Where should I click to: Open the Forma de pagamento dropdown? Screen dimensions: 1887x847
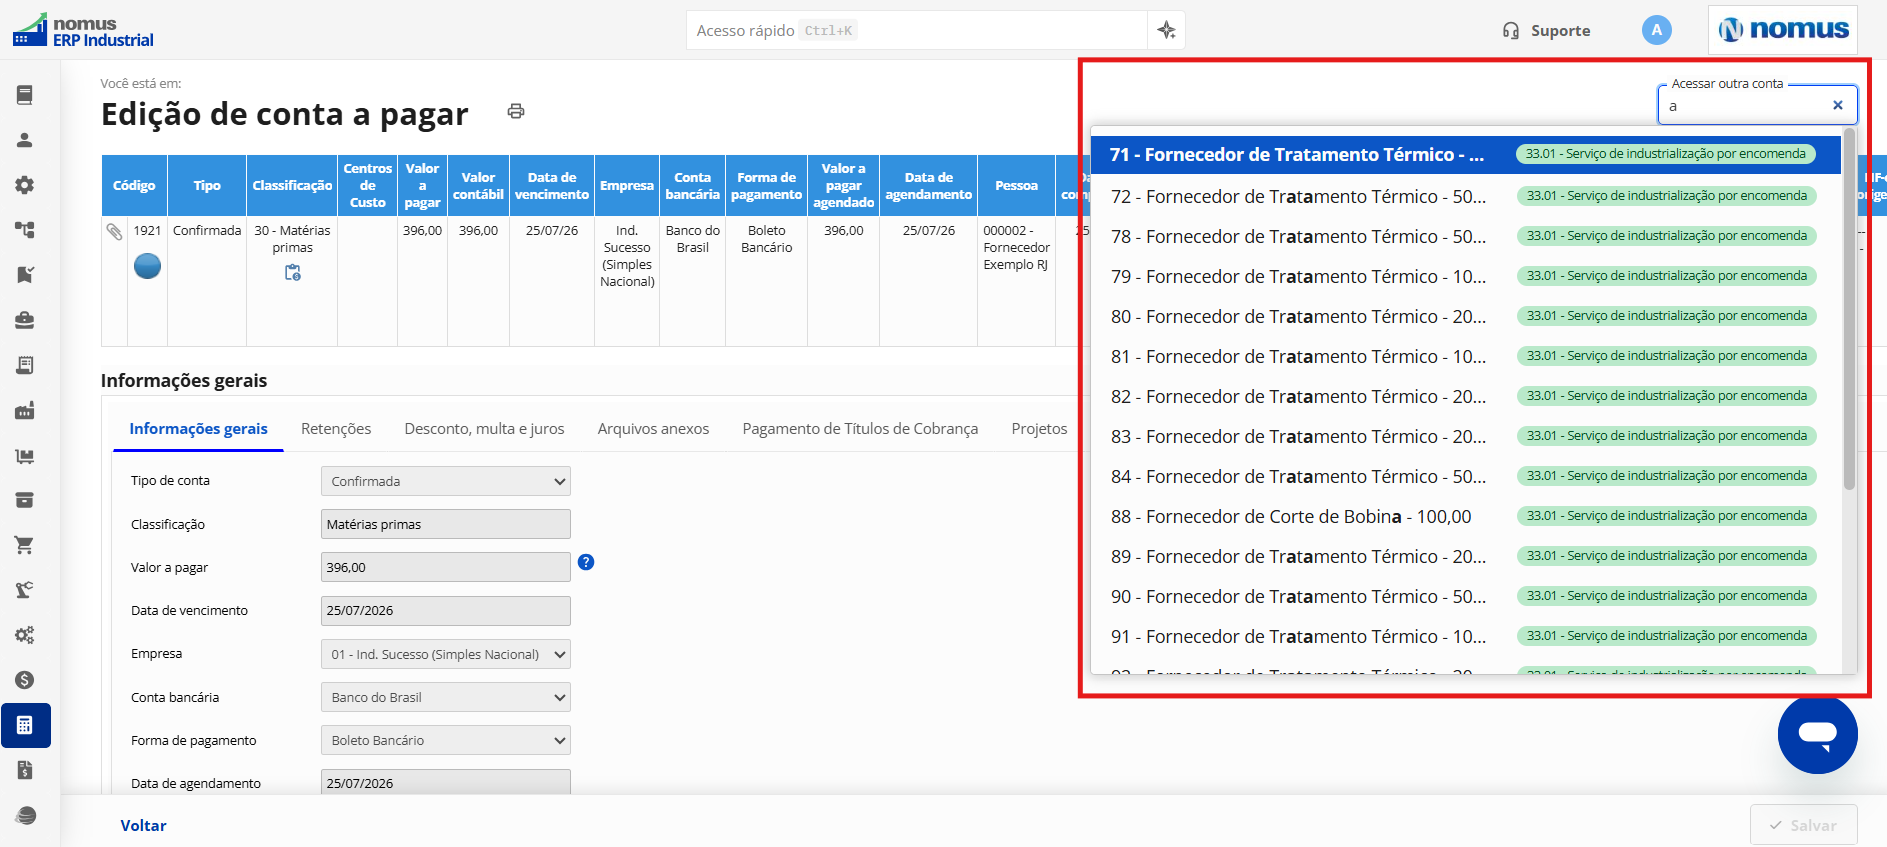446,740
